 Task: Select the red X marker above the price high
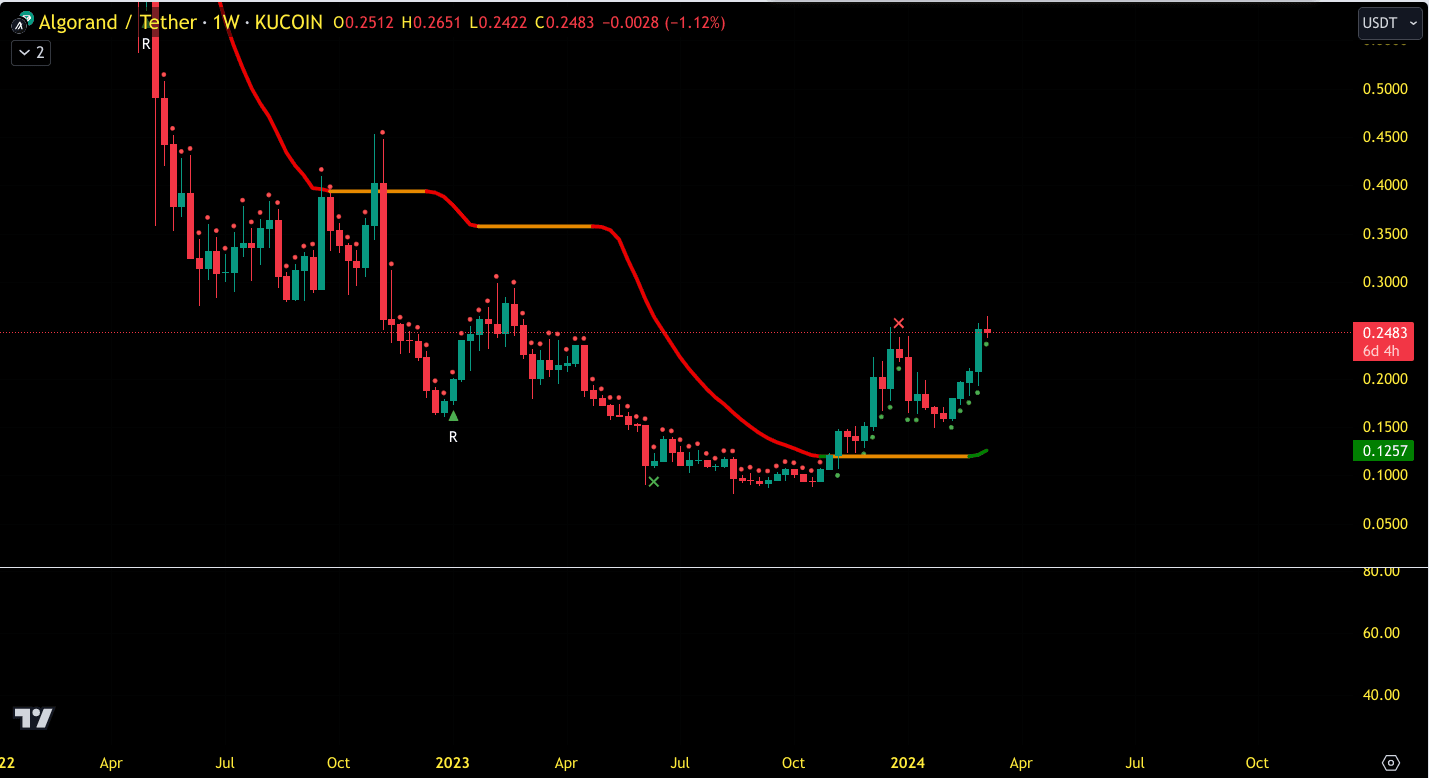coord(899,323)
